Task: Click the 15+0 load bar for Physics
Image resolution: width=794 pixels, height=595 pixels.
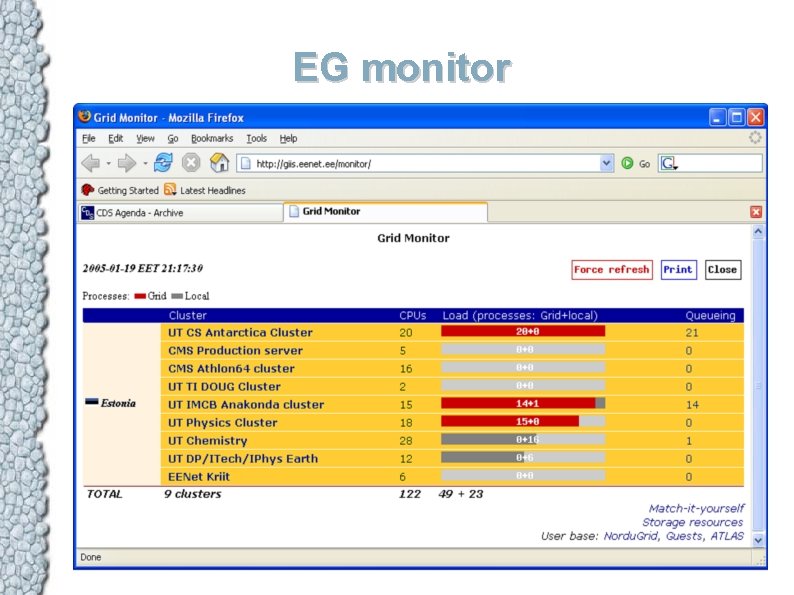Action: pos(523,421)
